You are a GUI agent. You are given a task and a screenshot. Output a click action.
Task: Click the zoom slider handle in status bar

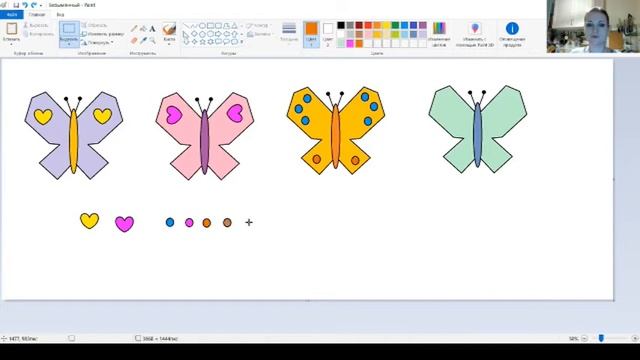tap(601, 338)
